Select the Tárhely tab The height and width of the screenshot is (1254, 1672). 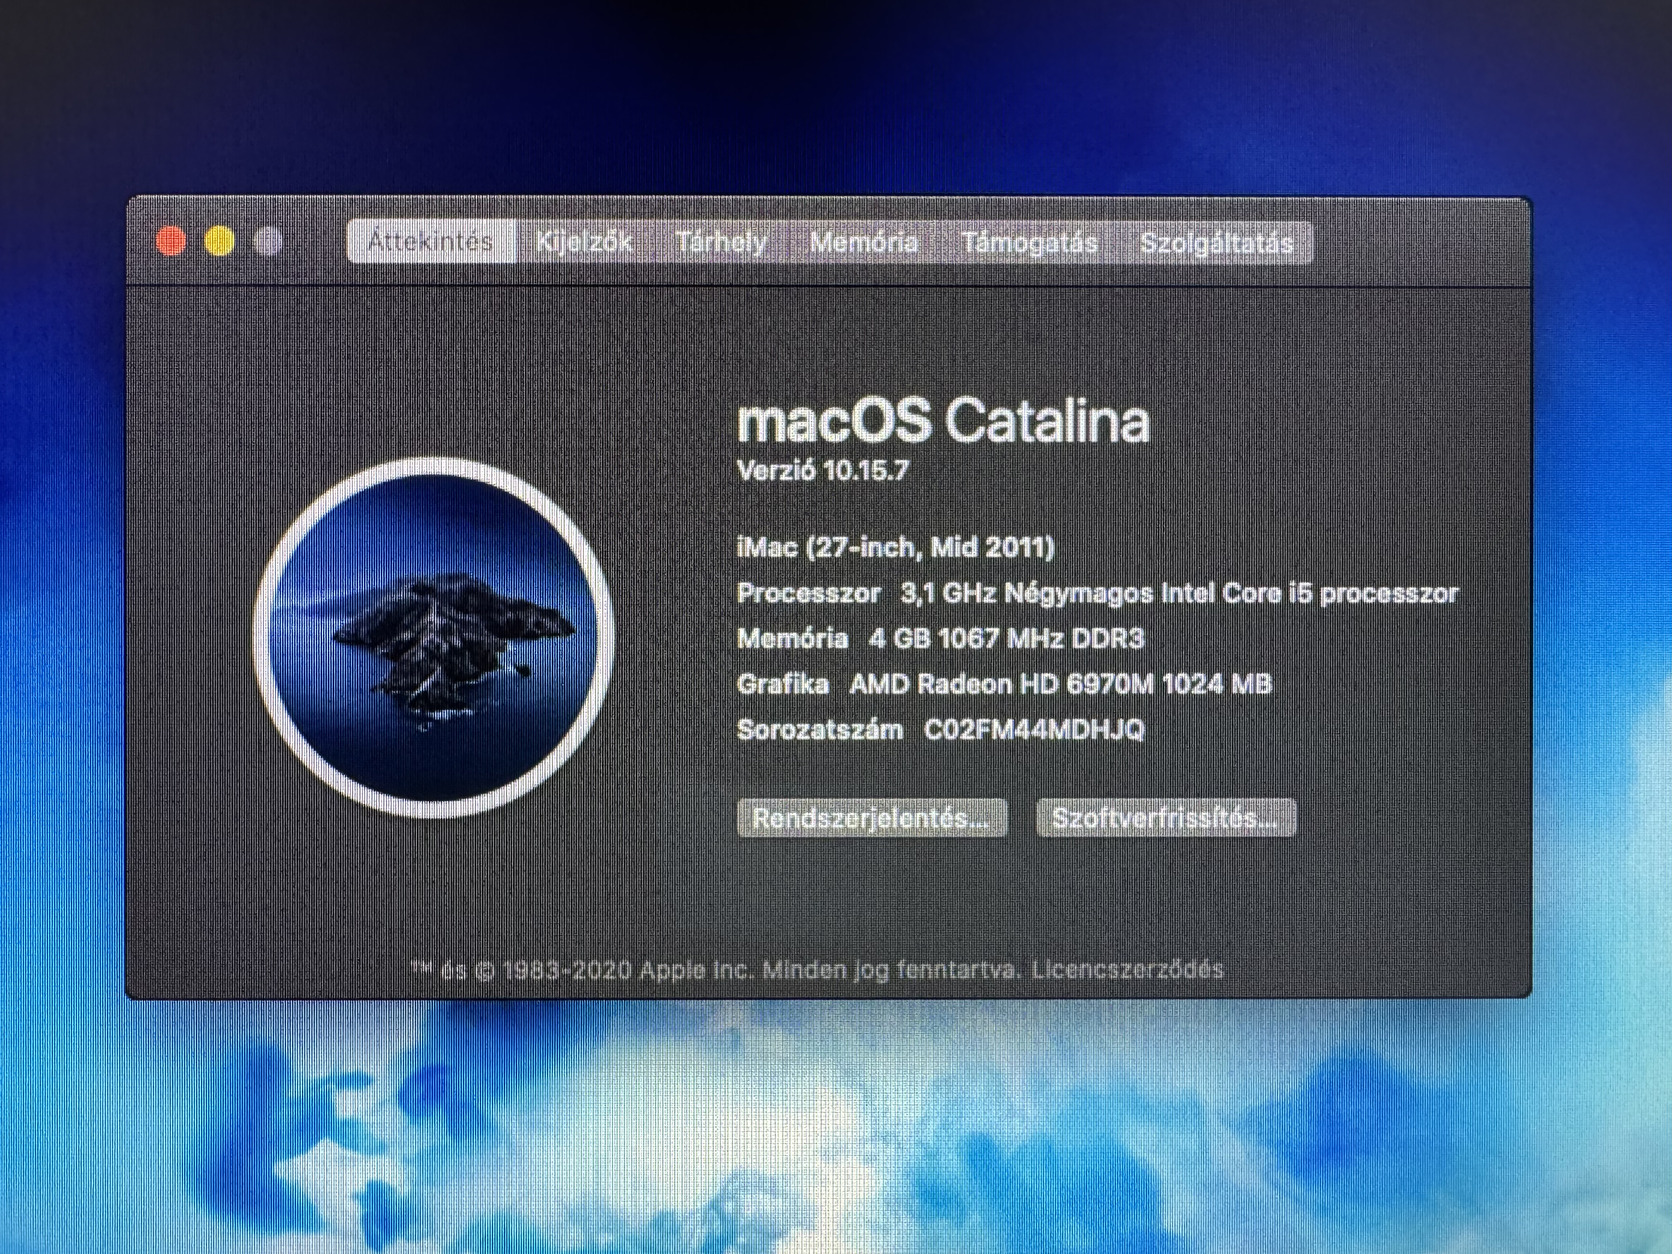721,242
